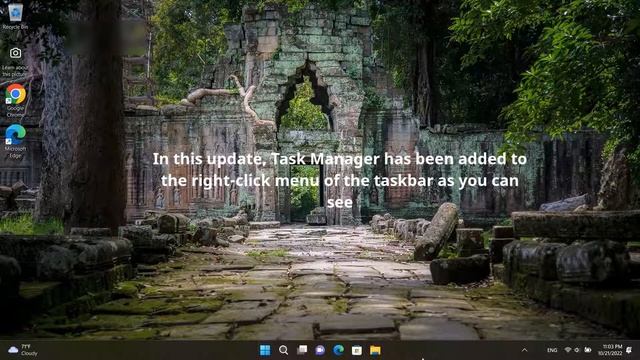Launch Google Chrome desktop shortcut
The height and width of the screenshot is (360, 640).
tap(16, 100)
